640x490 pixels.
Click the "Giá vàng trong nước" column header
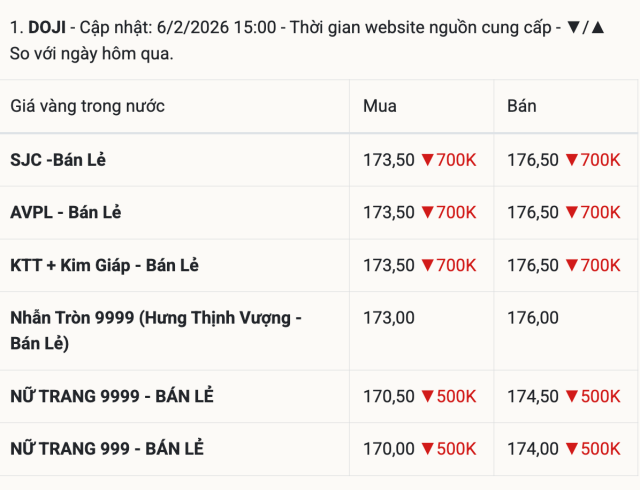88,106
